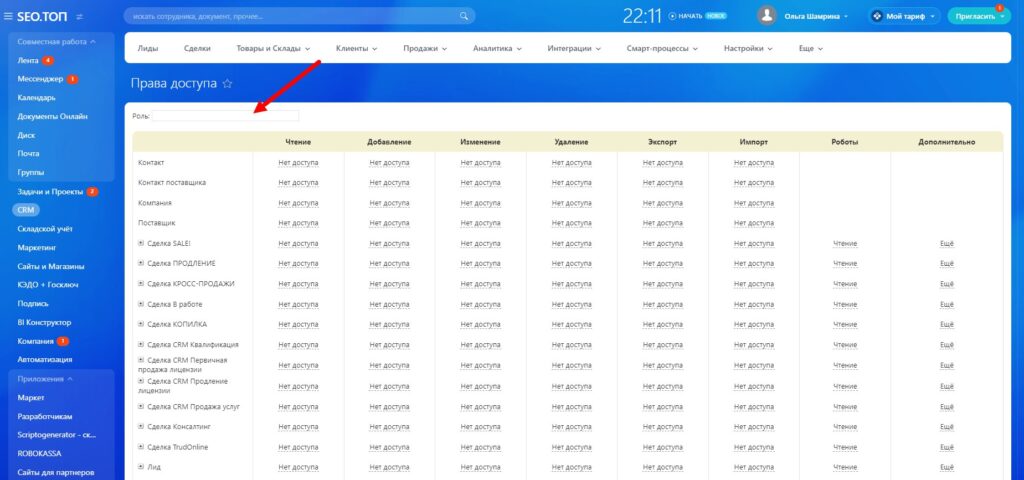Open the Настройки dropdown menu
The image size is (1024, 480).
[748, 48]
